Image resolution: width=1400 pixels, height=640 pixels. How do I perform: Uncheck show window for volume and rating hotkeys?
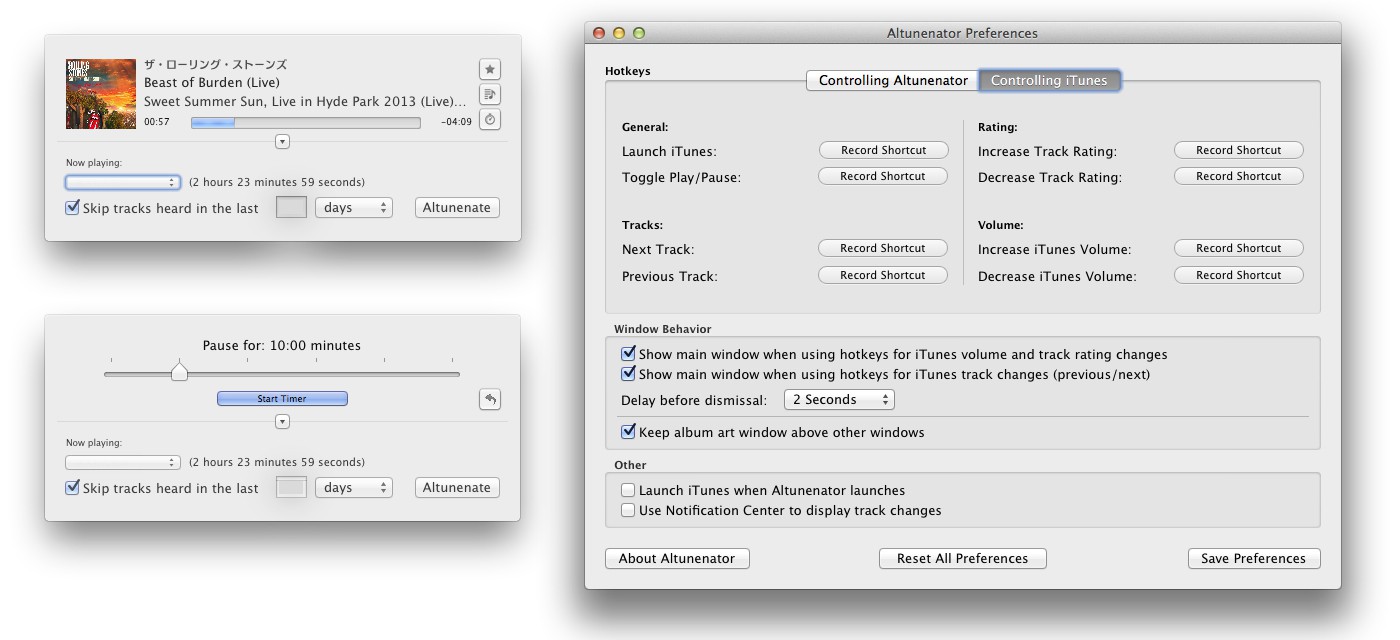pyautogui.click(x=628, y=354)
